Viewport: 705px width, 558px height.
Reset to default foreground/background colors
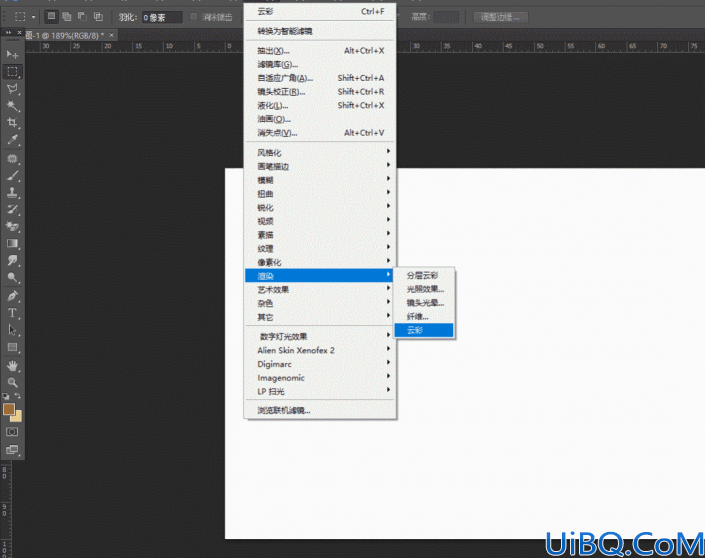(x=5, y=396)
